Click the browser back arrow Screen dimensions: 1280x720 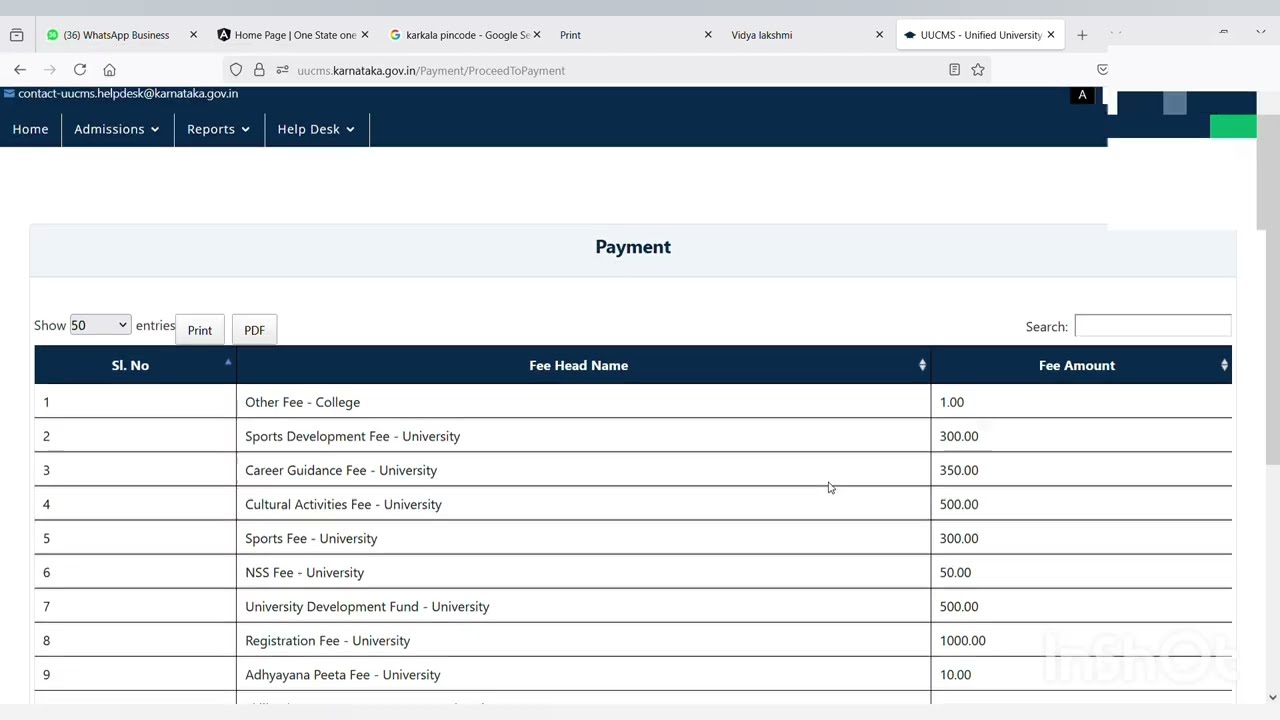tap(20, 70)
